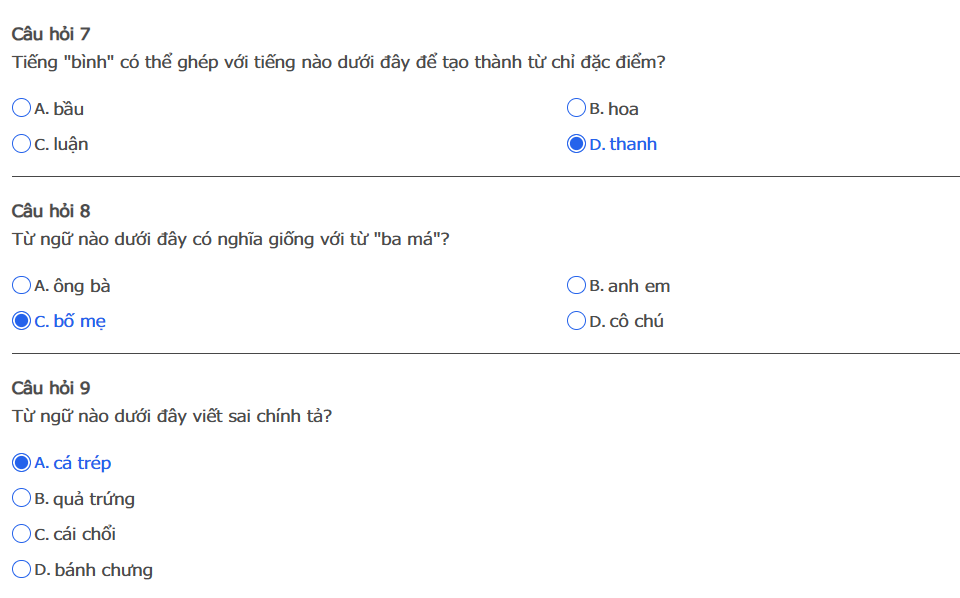Select A. ông bà for question 8
The width and height of the screenshot is (960, 598).
(x=21, y=286)
